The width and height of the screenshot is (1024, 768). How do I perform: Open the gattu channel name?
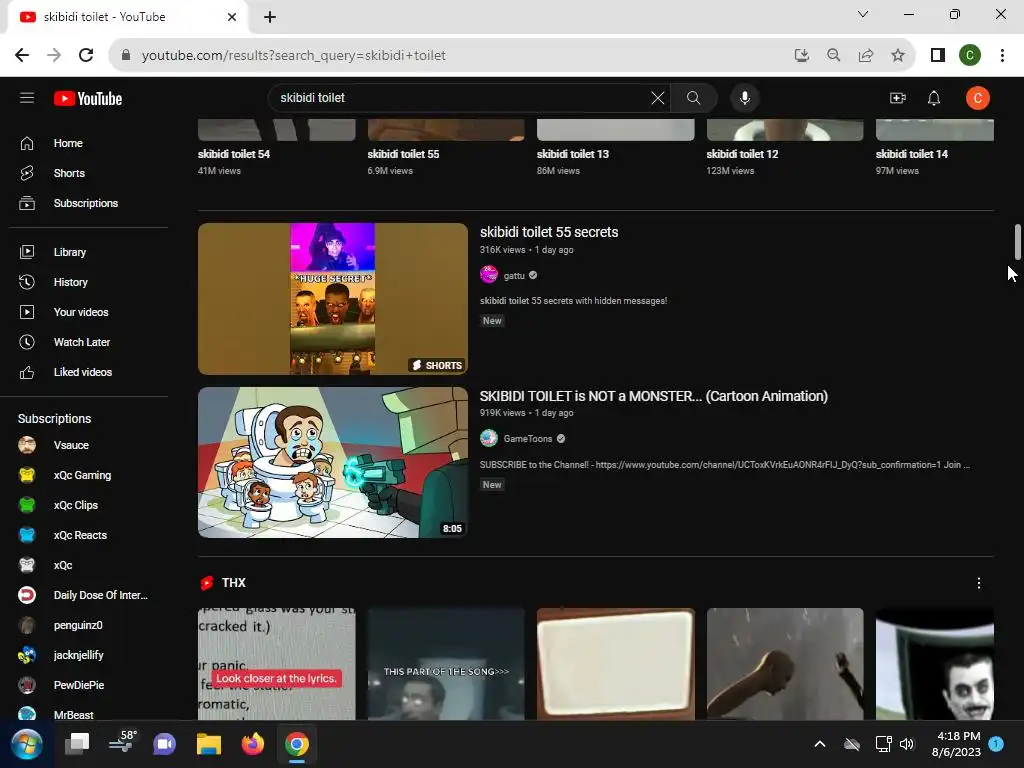(514, 276)
